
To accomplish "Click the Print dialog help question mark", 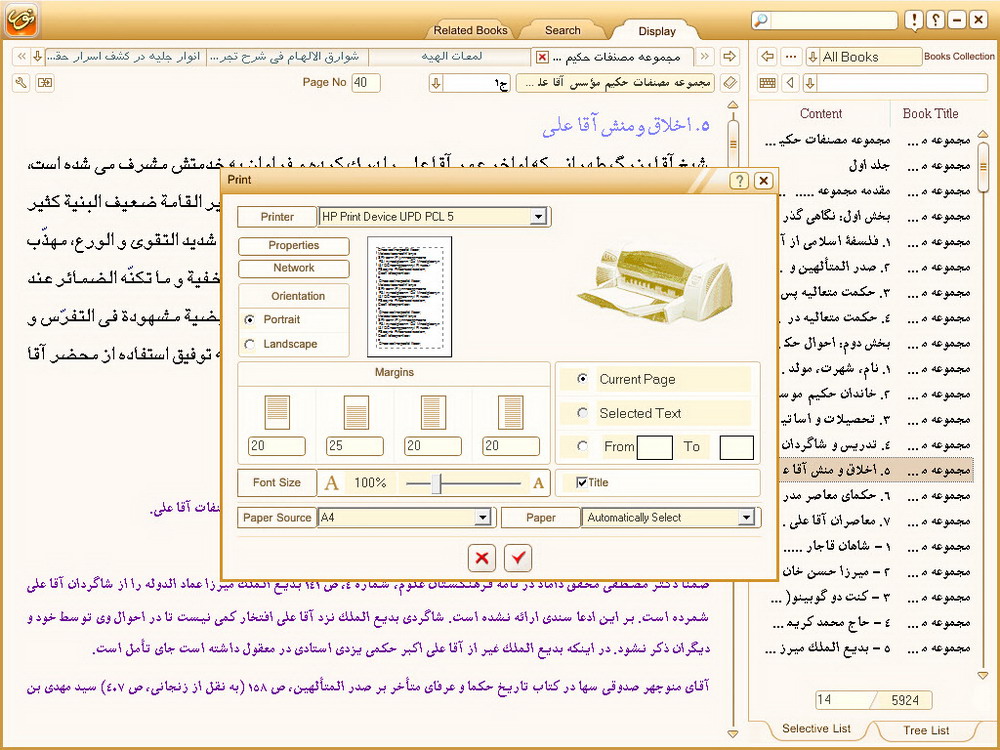I will click(739, 181).
